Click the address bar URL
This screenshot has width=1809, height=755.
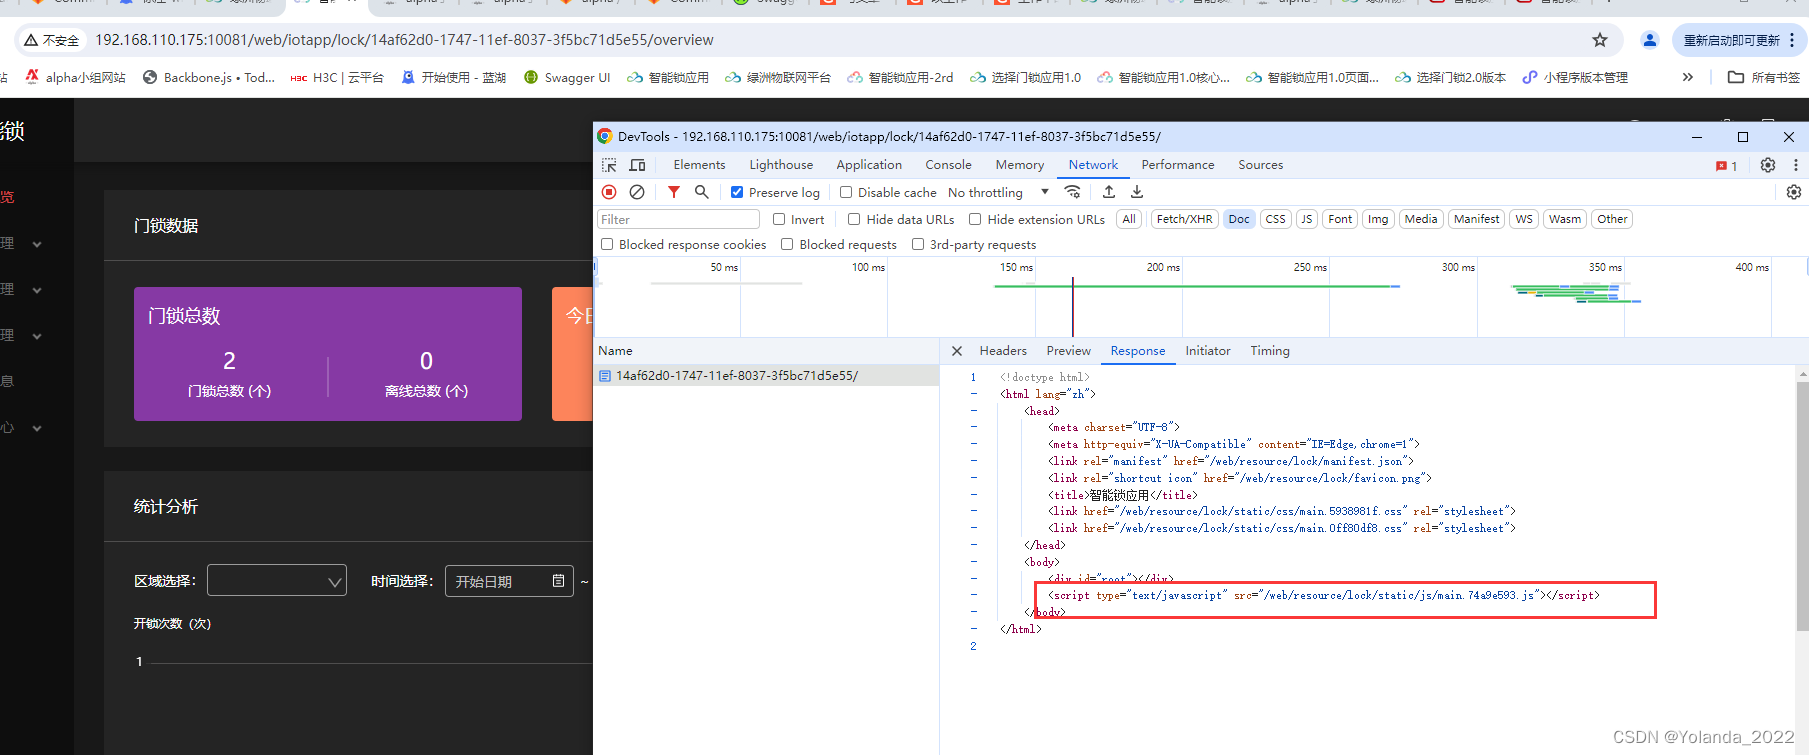point(404,40)
